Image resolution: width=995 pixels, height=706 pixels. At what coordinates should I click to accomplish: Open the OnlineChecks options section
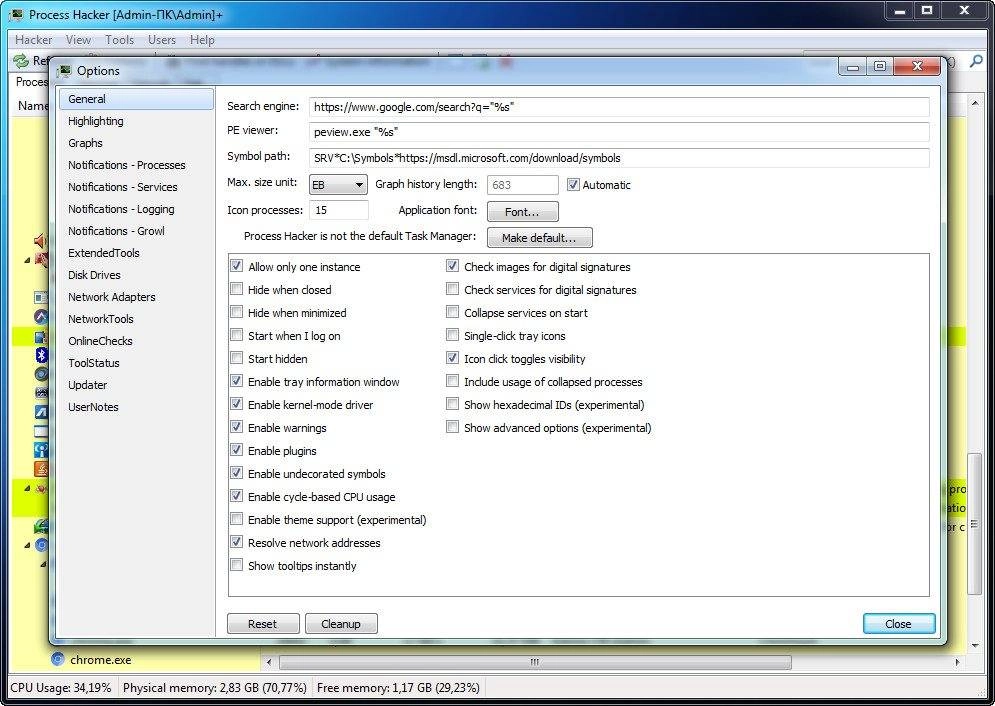click(x=100, y=341)
